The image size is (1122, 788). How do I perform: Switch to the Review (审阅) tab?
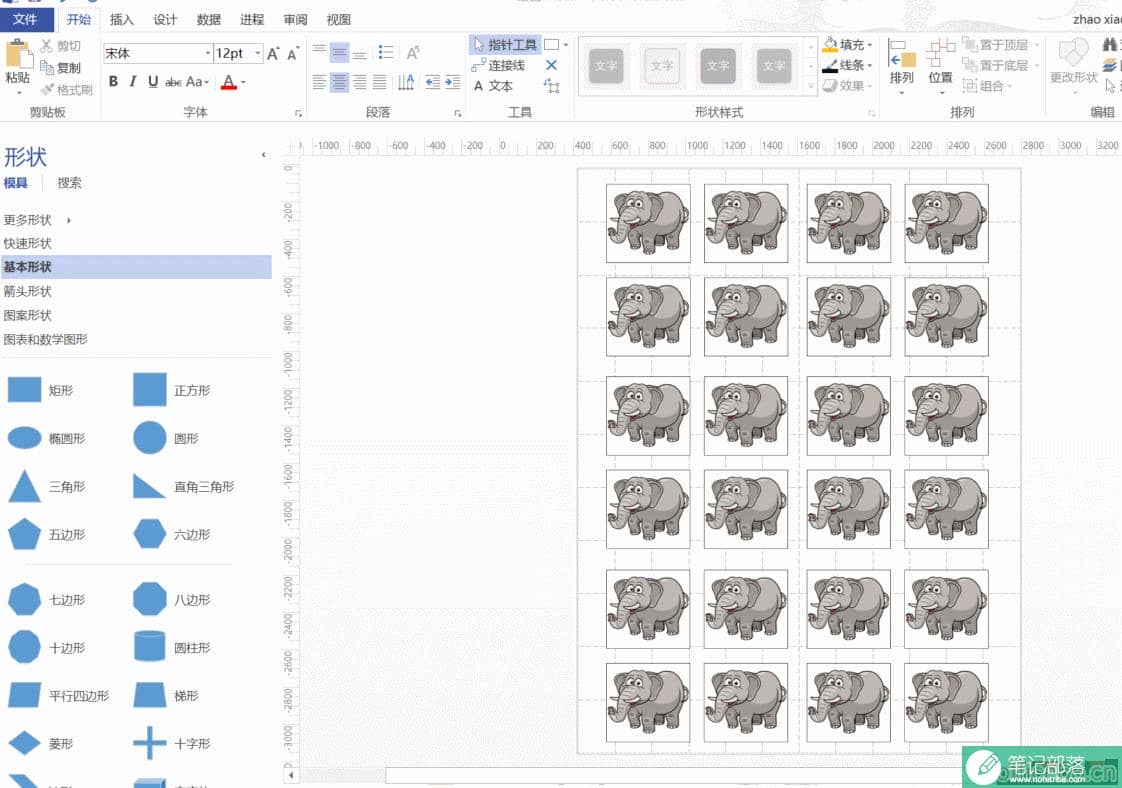point(295,19)
